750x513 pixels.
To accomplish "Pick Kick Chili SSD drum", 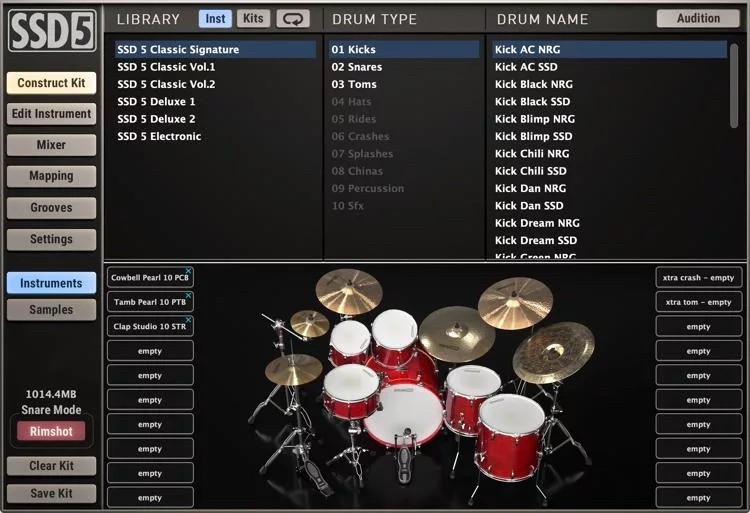I will (610, 171).
